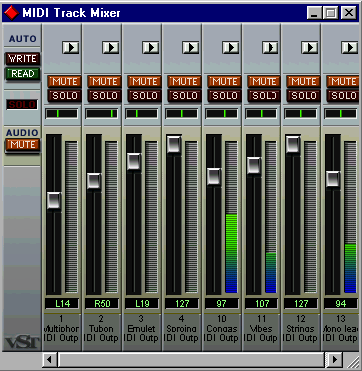Click the L14 value field under track 1
The height and width of the screenshot is (371, 362).
pyautogui.click(x=62, y=303)
